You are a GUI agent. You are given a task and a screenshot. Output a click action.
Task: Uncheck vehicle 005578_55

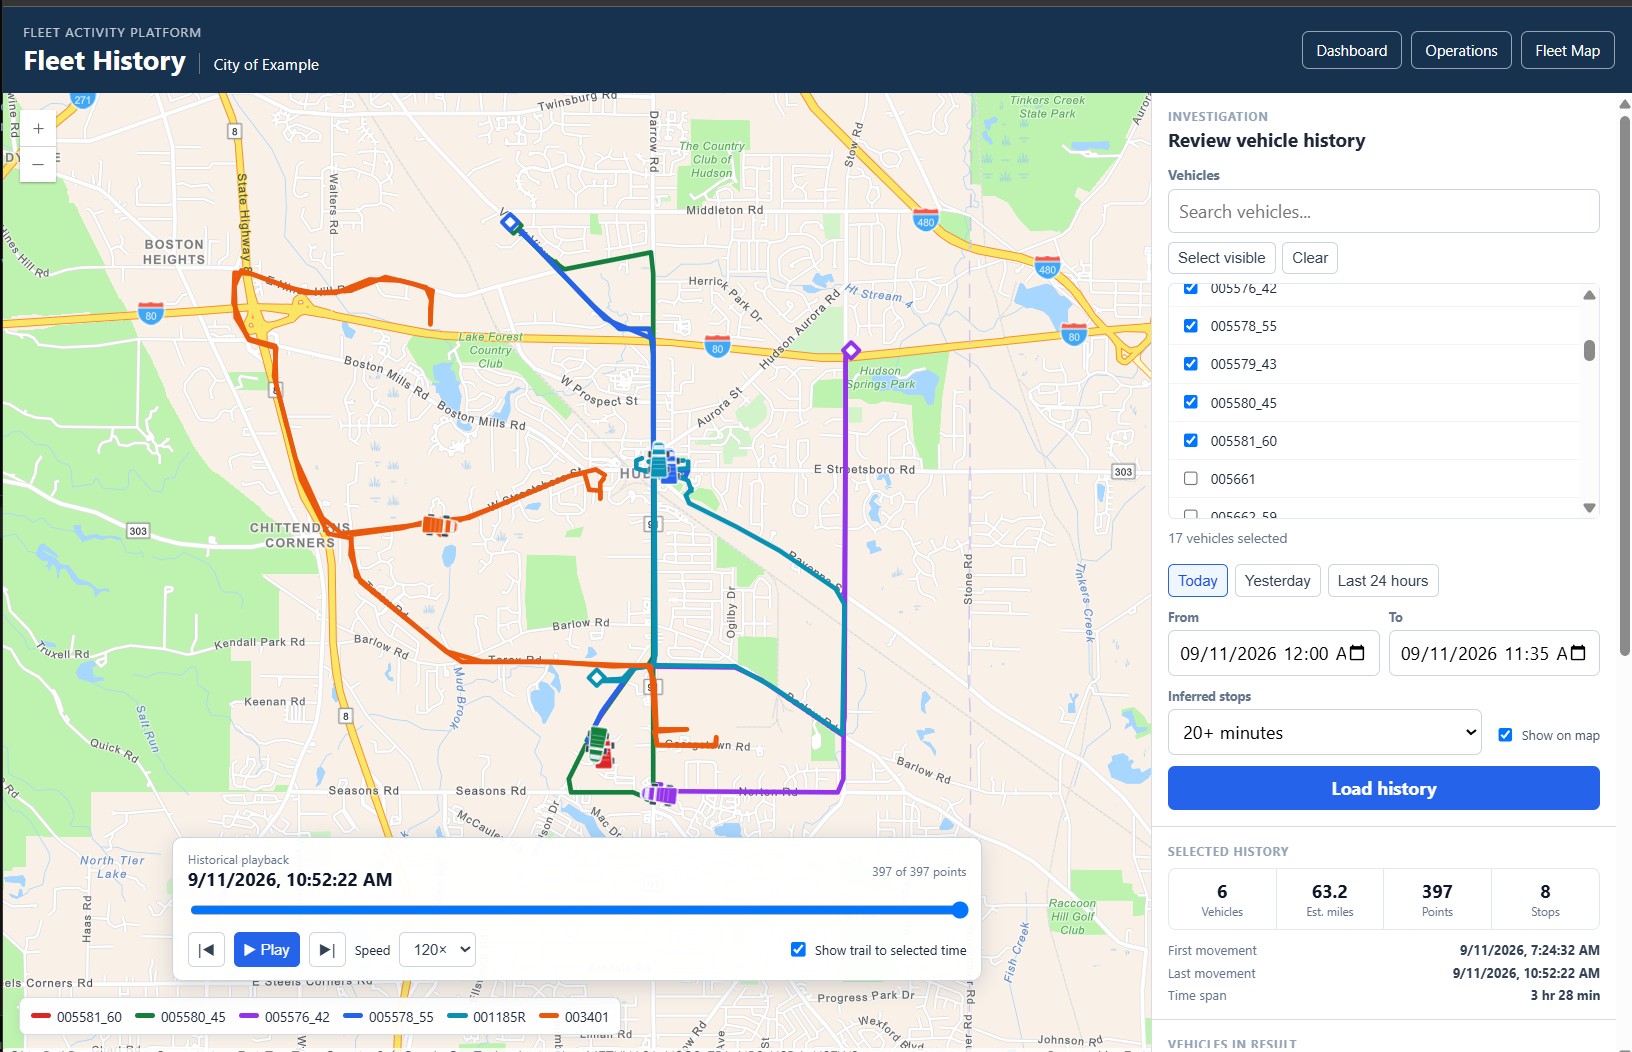pos(1191,326)
